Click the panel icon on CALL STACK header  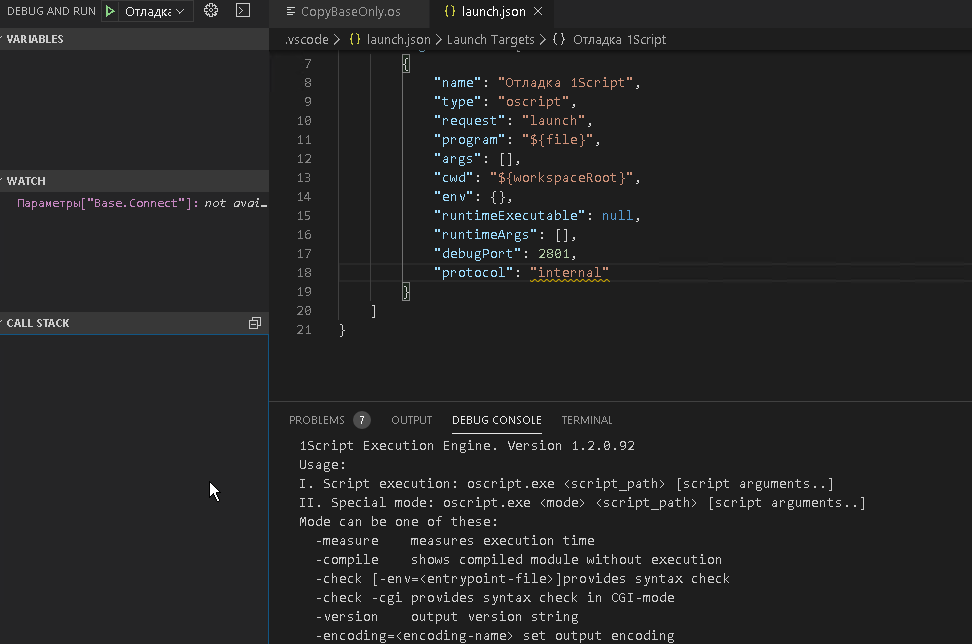pyautogui.click(x=255, y=323)
